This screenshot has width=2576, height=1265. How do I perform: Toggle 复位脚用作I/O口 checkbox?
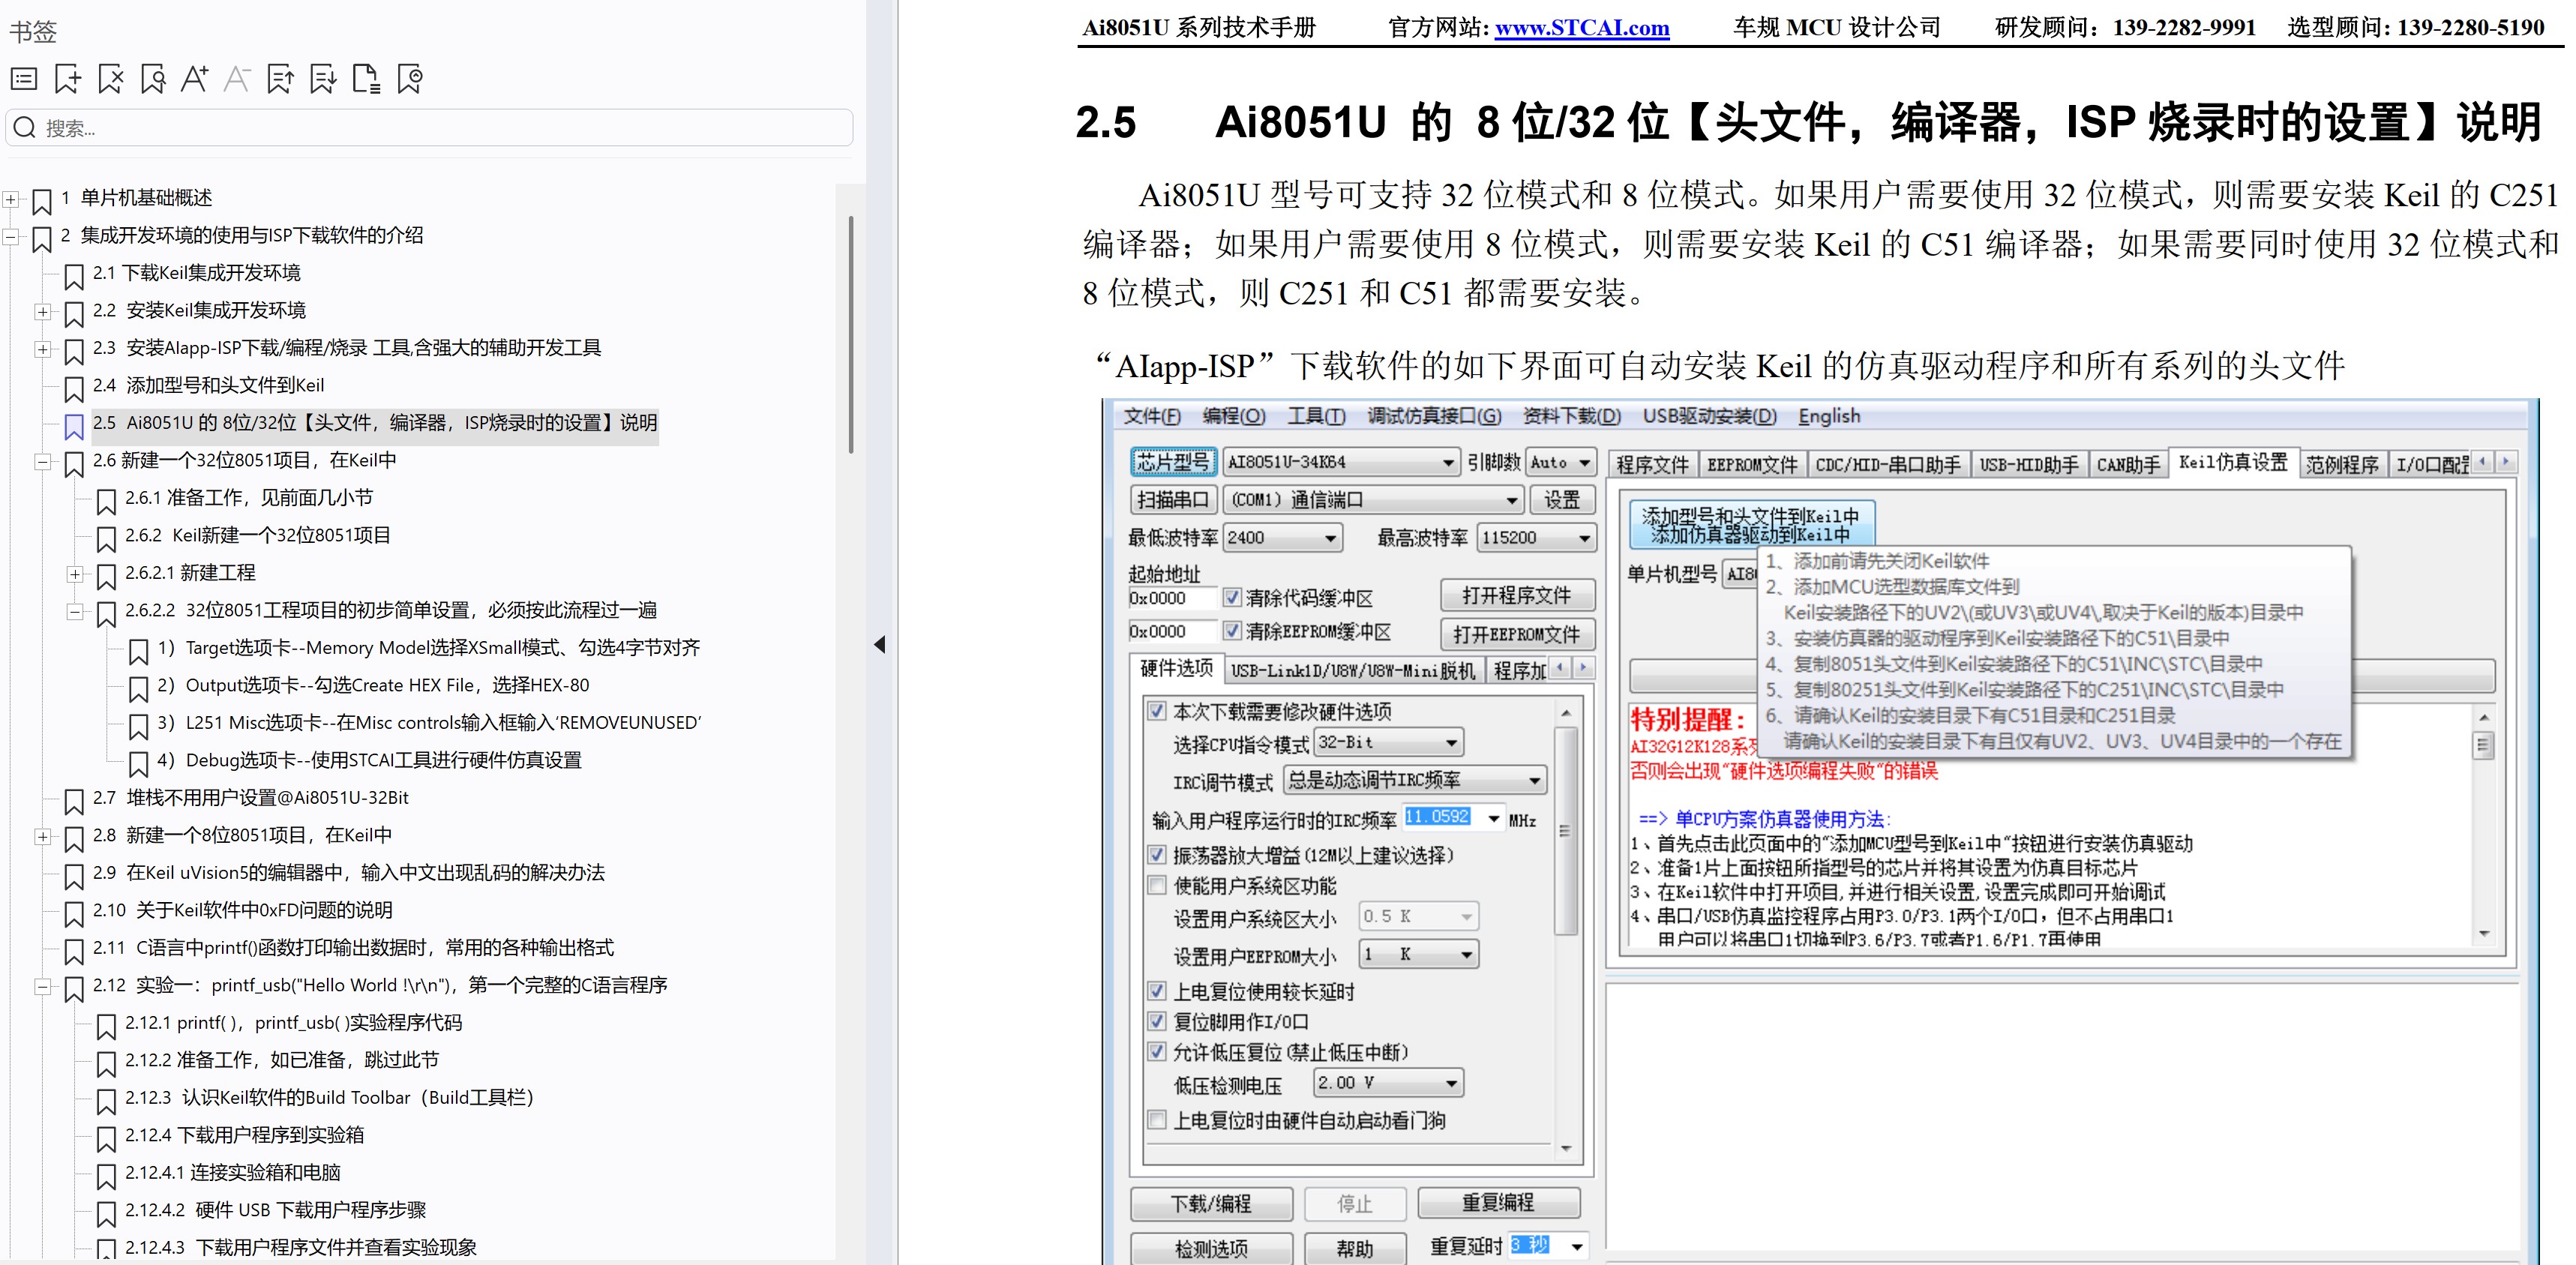pyautogui.click(x=1157, y=1021)
